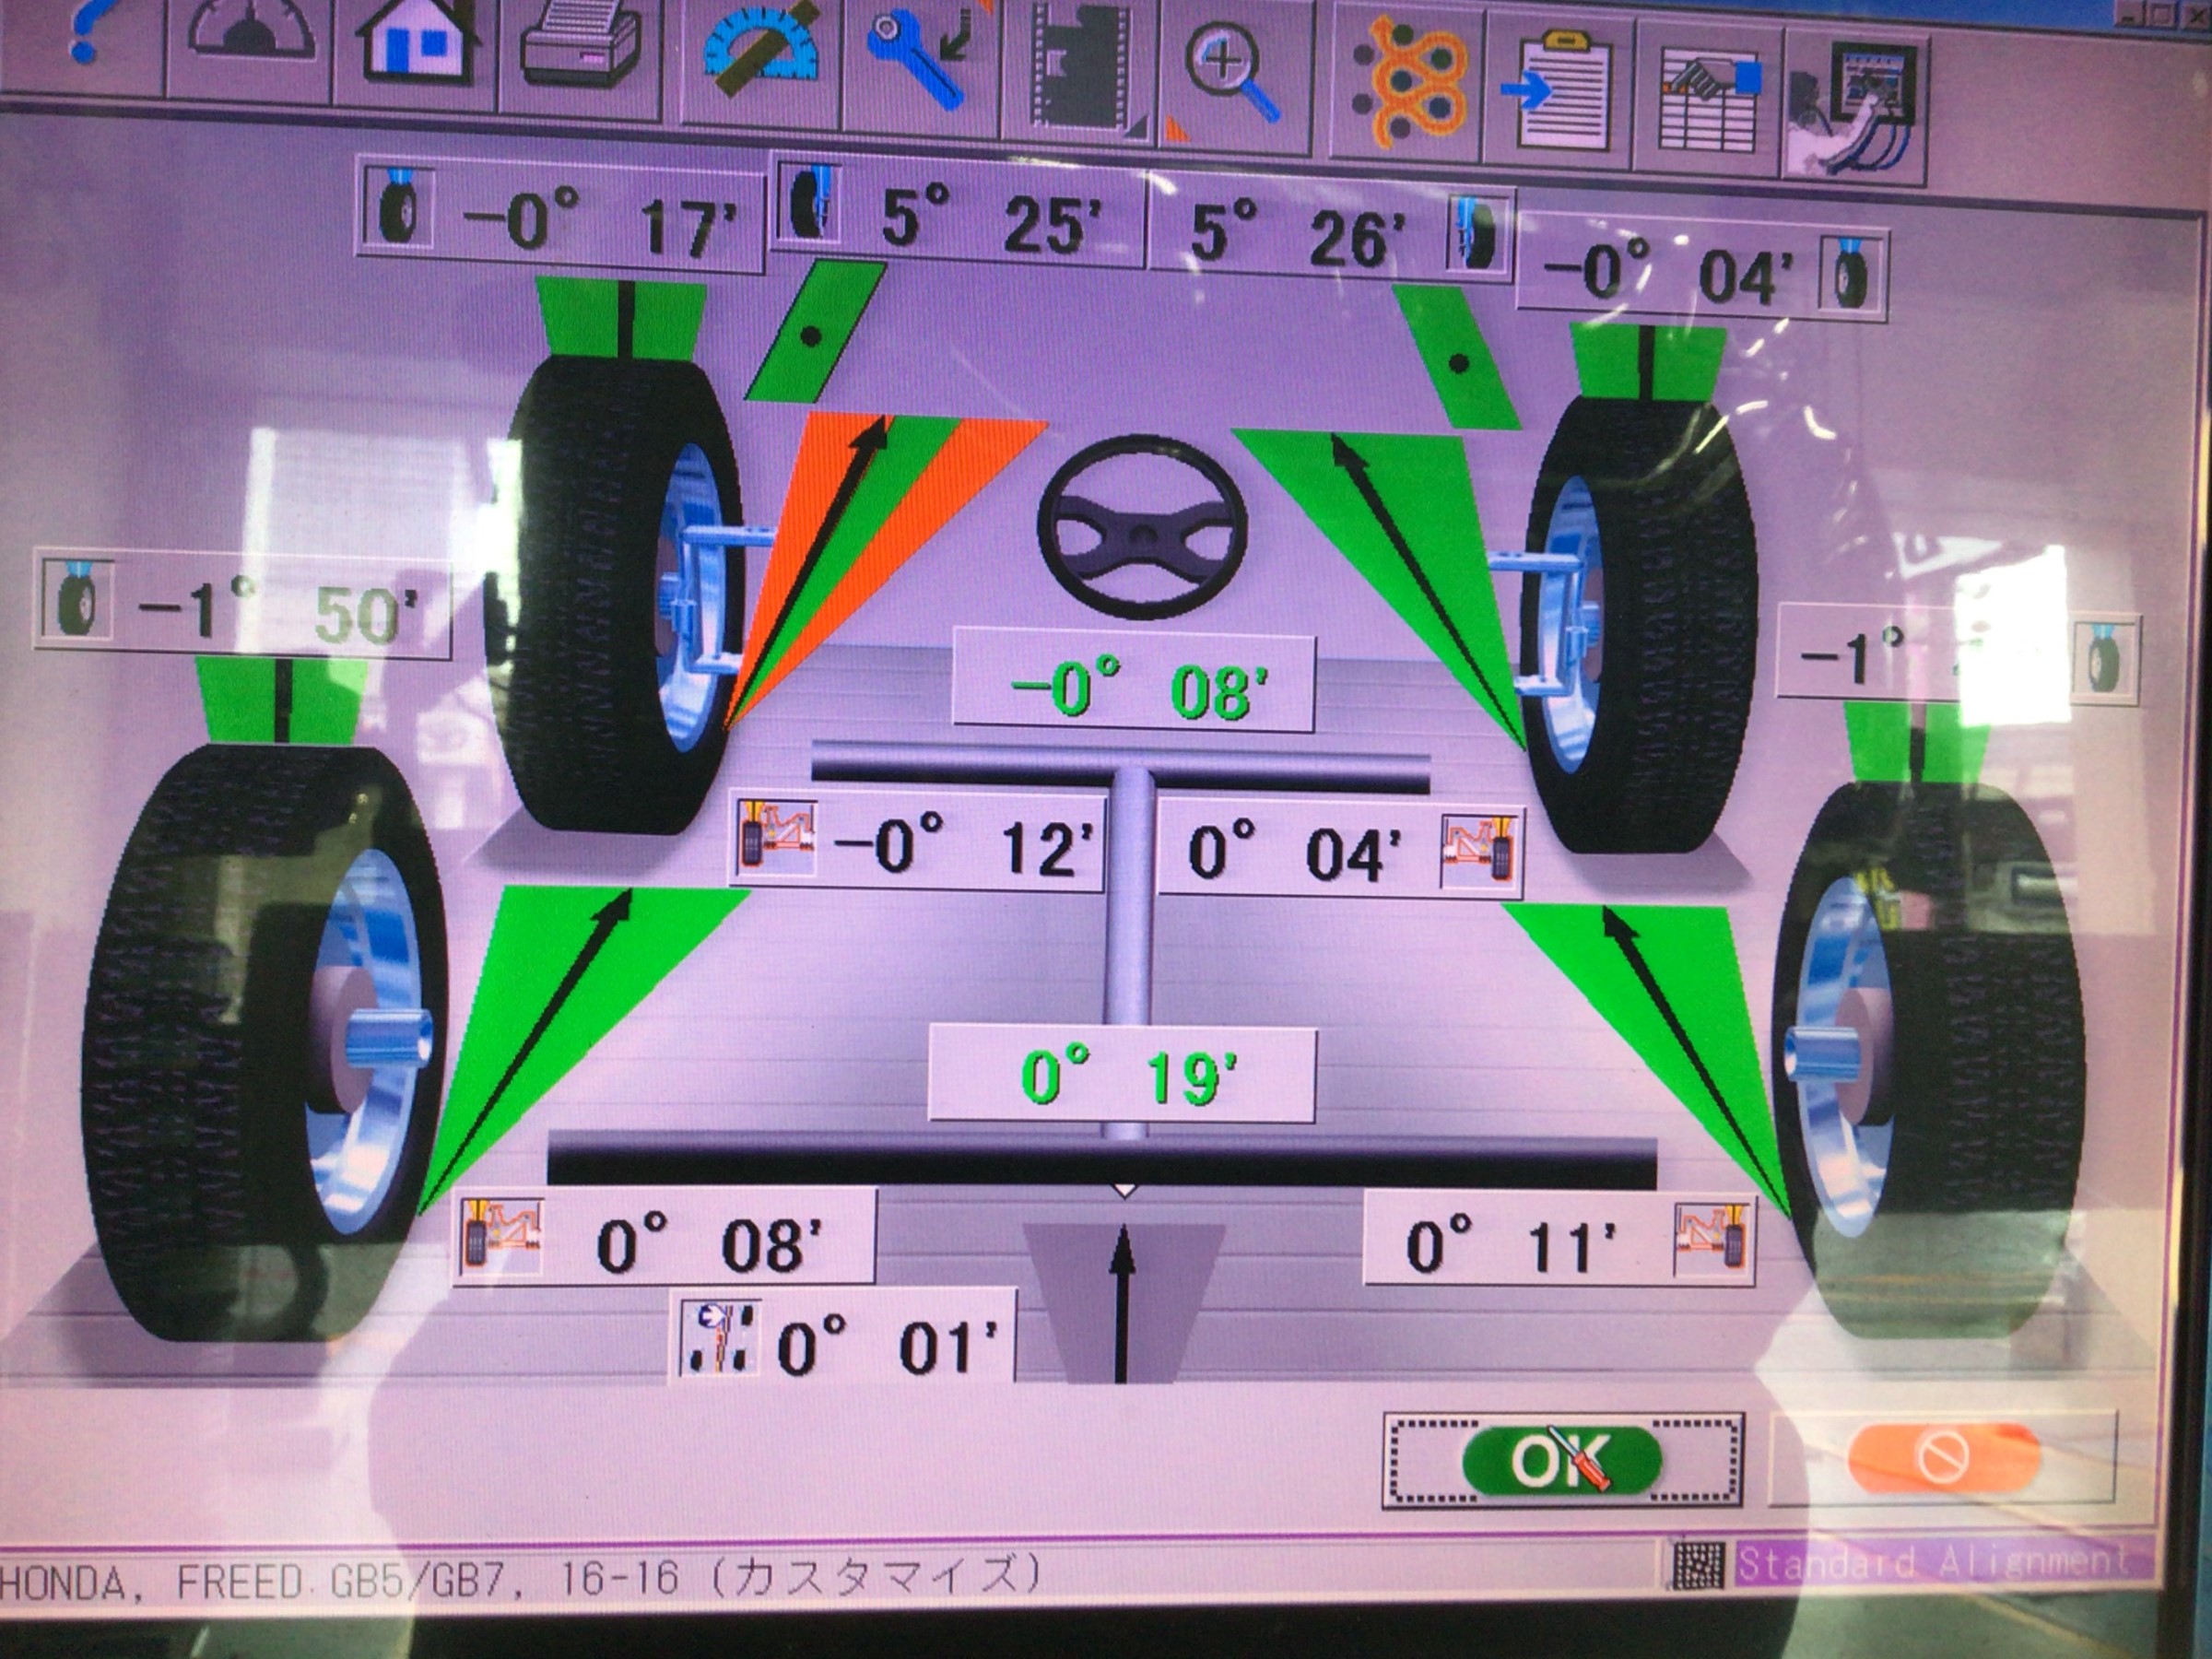Click front total toe -0° 08'
The width and height of the screenshot is (2212, 1659).
pos(1133,685)
